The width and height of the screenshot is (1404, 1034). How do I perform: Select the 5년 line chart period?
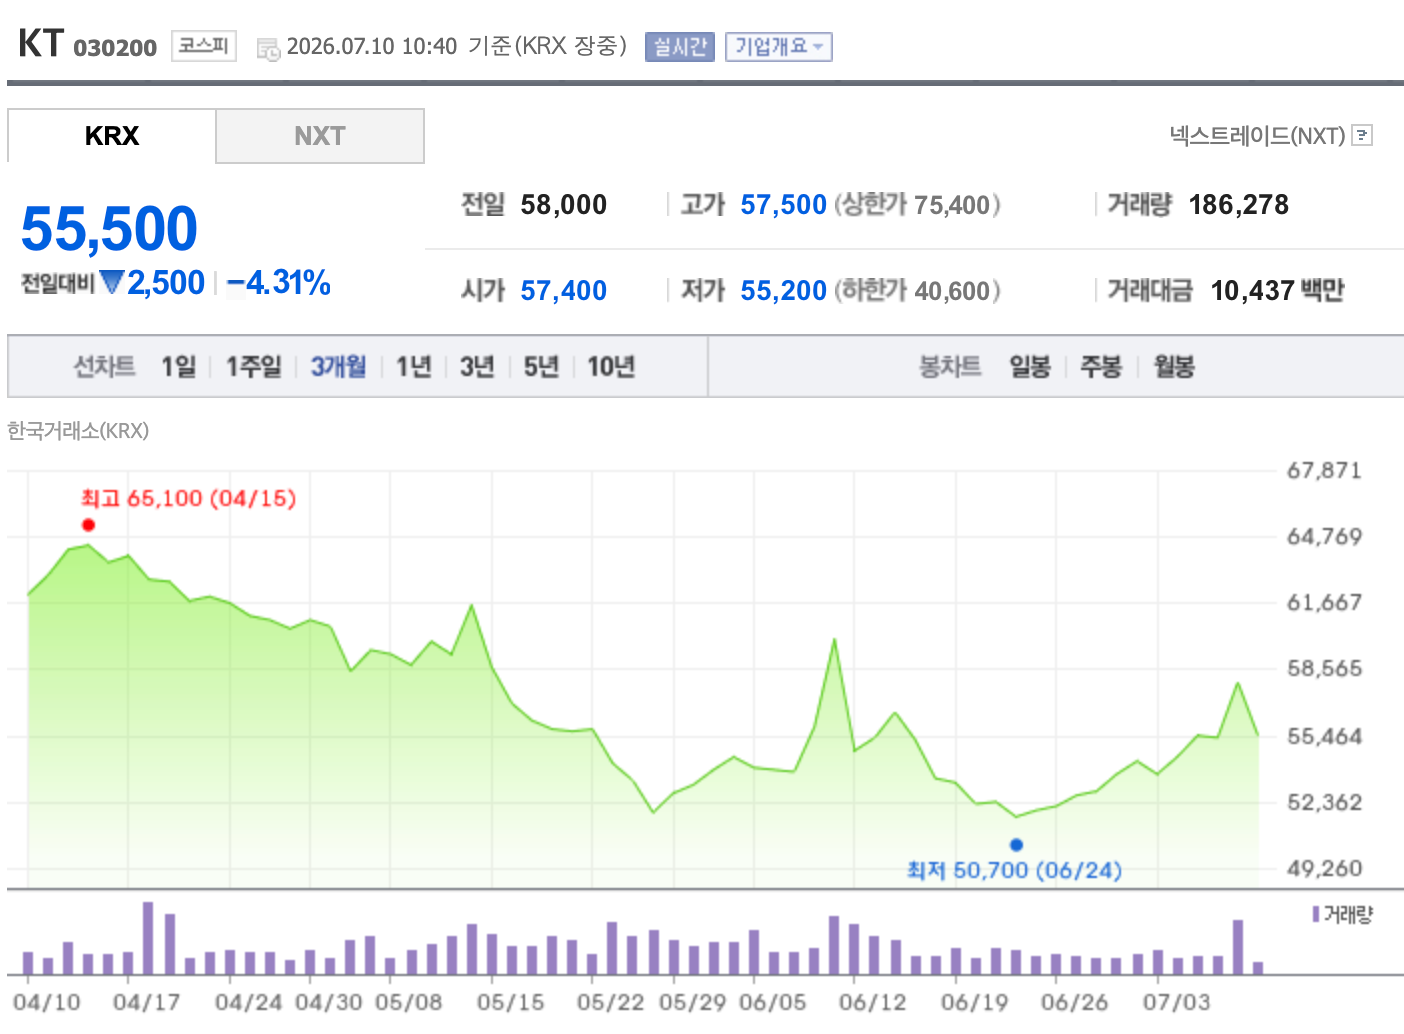pyautogui.click(x=541, y=367)
